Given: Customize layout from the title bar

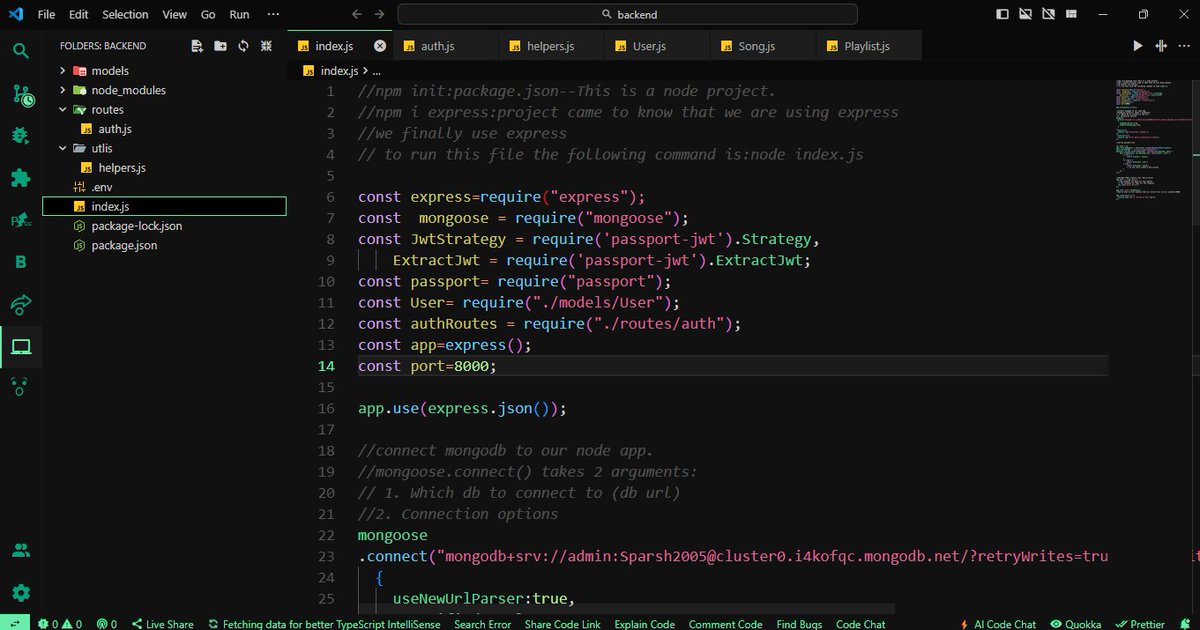Looking at the screenshot, I should pos(1071,14).
